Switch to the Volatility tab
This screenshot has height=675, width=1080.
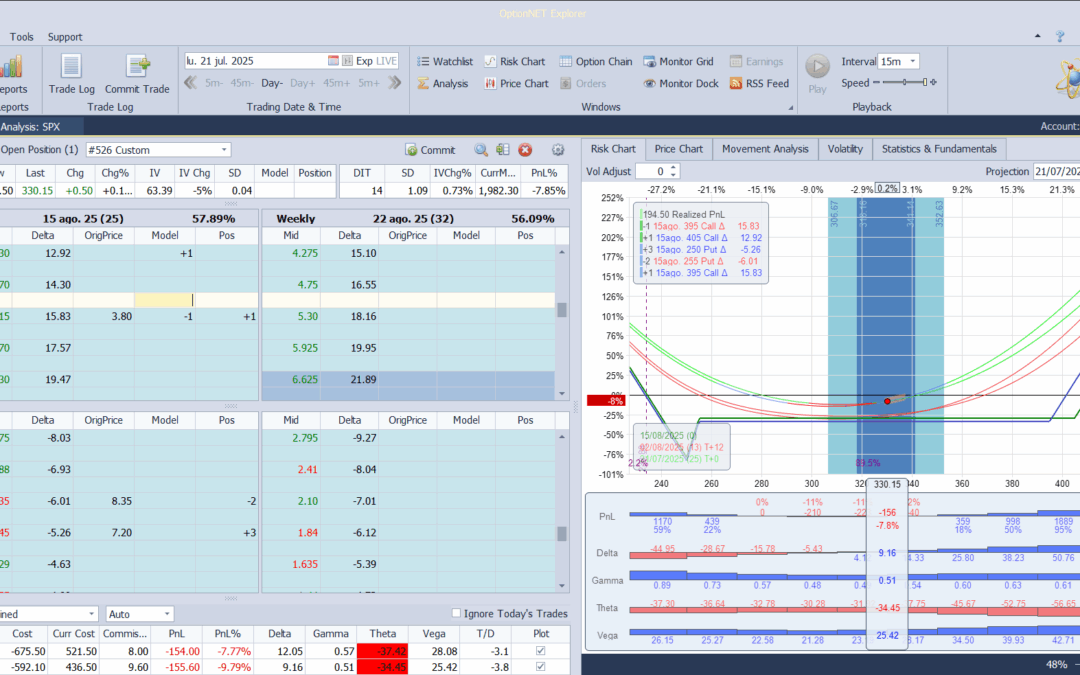click(x=845, y=149)
